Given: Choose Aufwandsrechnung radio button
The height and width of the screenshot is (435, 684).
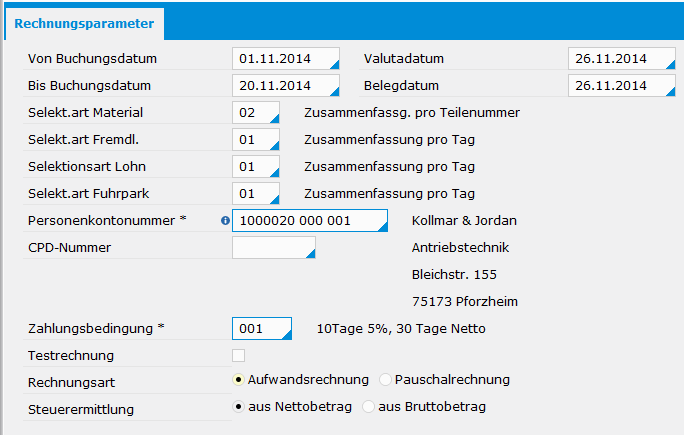Looking at the screenshot, I should point(238,380).
